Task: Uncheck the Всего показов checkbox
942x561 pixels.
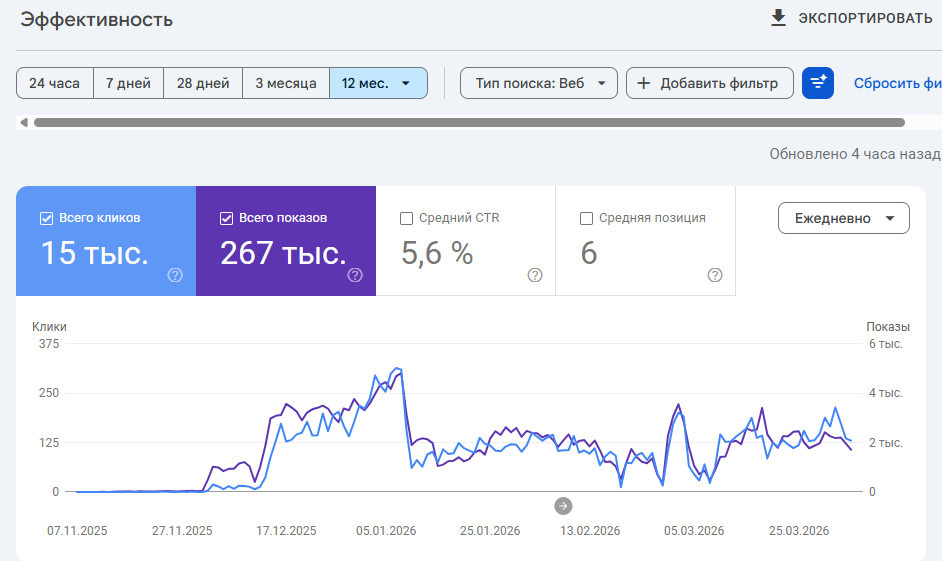Action: 226,218
